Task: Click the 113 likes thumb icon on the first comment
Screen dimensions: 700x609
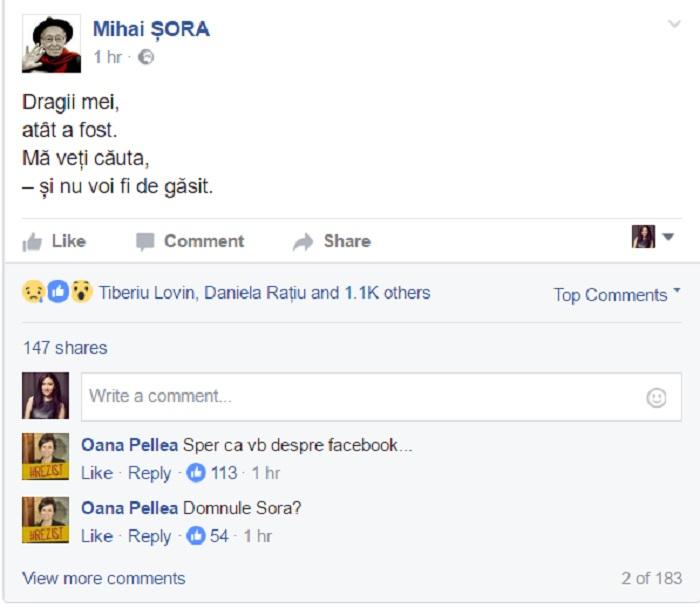Action: [196, 472]
